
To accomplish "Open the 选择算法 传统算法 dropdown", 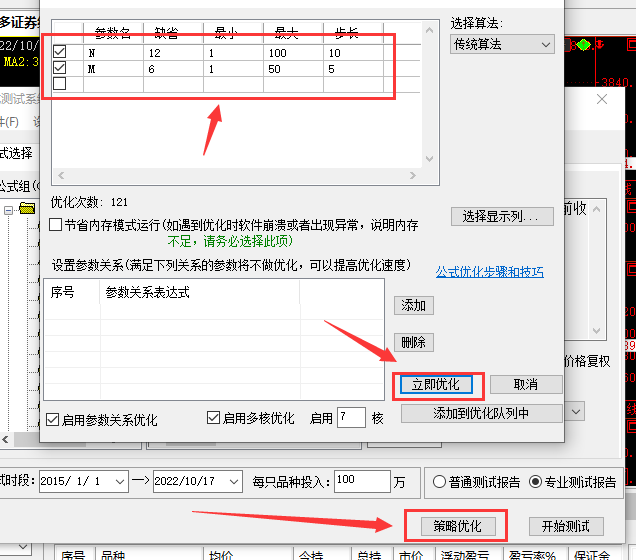I will click(x=502, y=44).
